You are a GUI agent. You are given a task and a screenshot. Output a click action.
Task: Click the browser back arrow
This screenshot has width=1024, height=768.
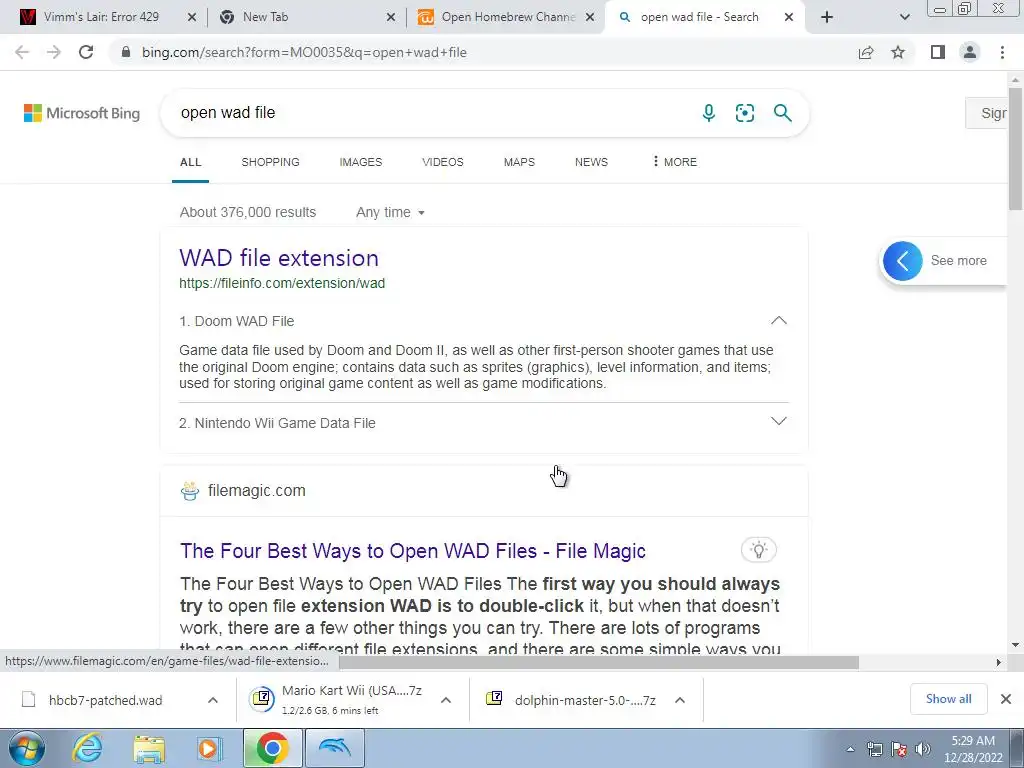(x=22, y=52)
